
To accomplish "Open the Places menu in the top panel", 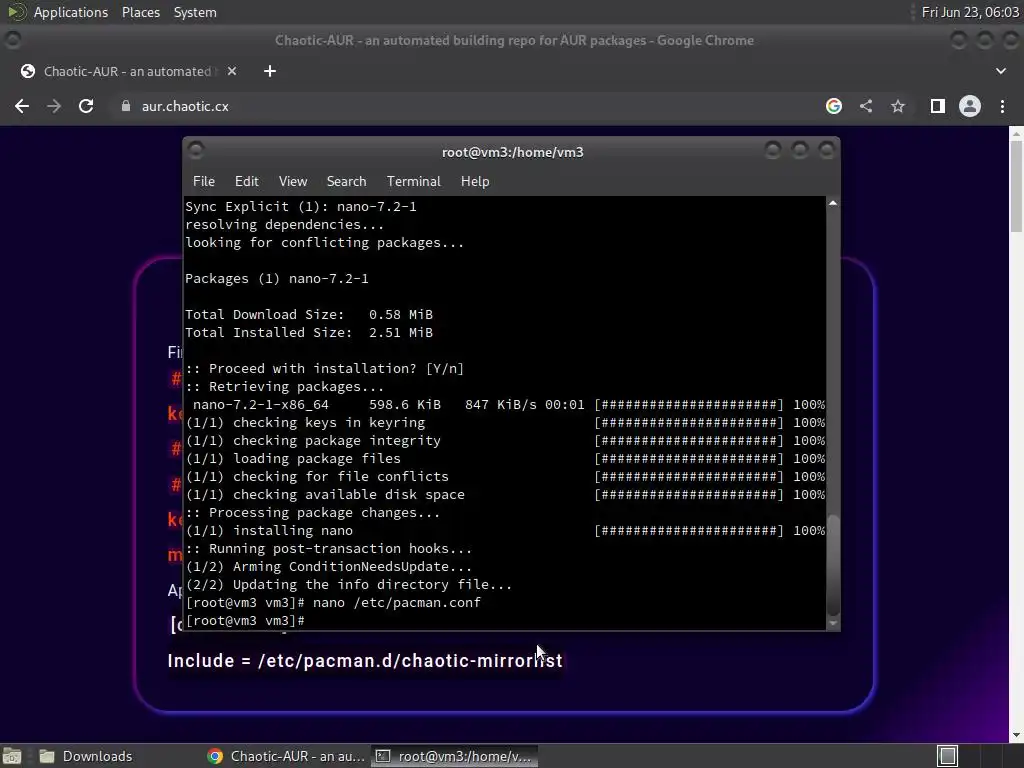I will [x=141, y=12].
